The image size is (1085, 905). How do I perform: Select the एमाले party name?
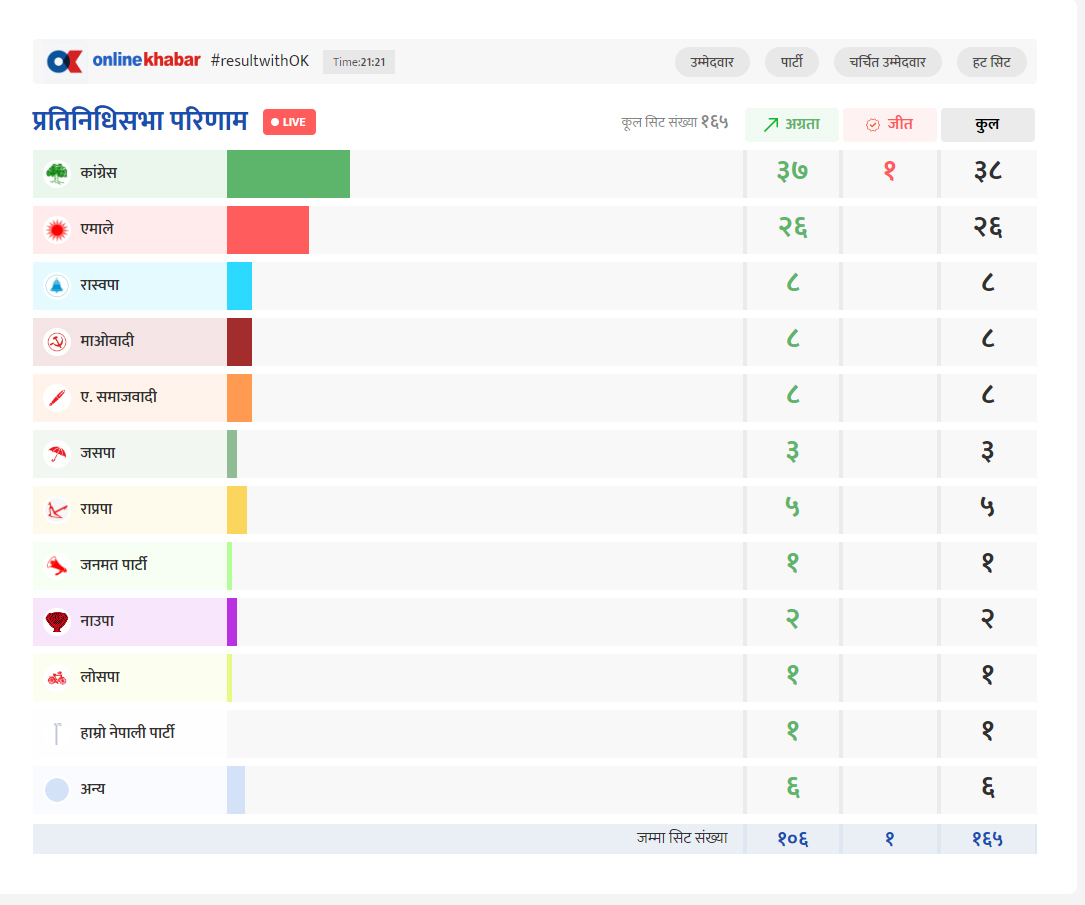click(97, 228)
